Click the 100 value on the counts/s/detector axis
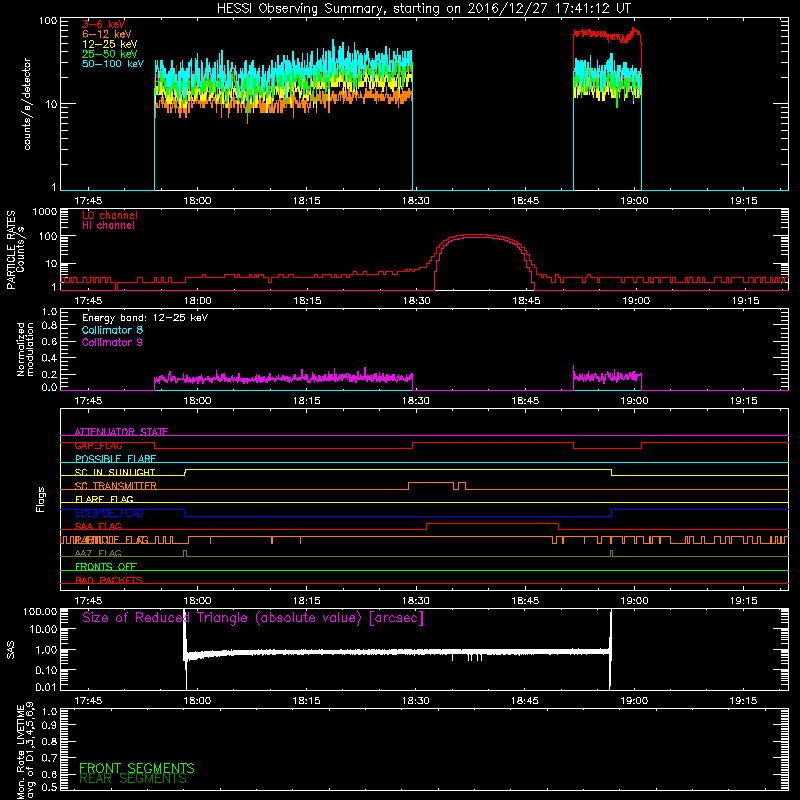The height and width of the screenshot is (800, 800). pos(48,21)
